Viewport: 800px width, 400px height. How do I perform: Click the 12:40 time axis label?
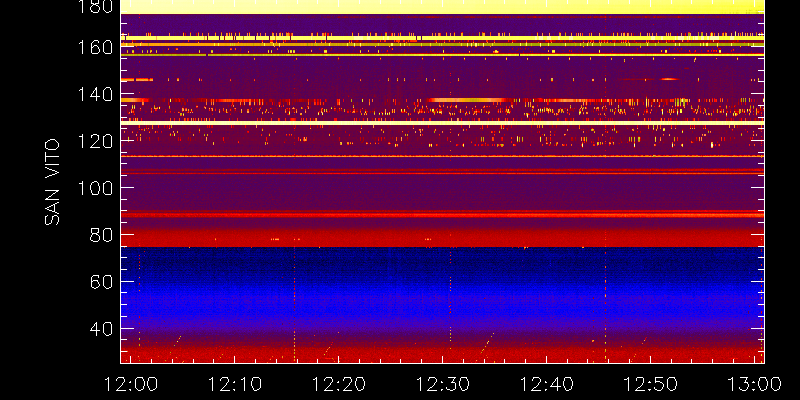547,384
